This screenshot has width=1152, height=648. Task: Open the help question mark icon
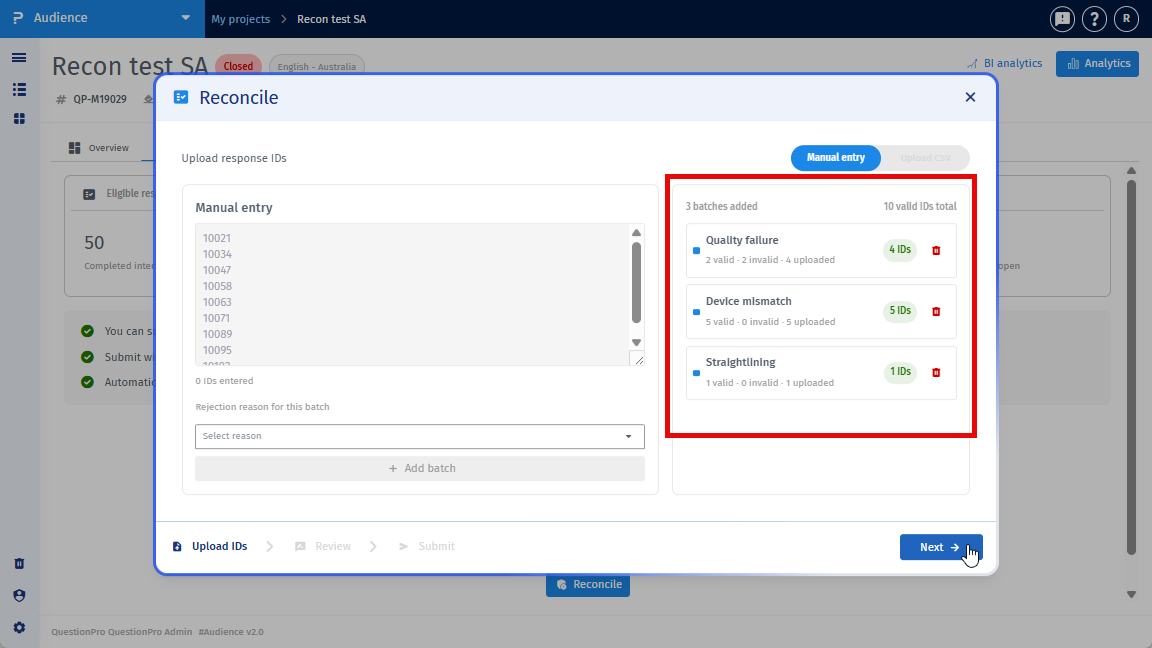click(x=1094, y=19)
